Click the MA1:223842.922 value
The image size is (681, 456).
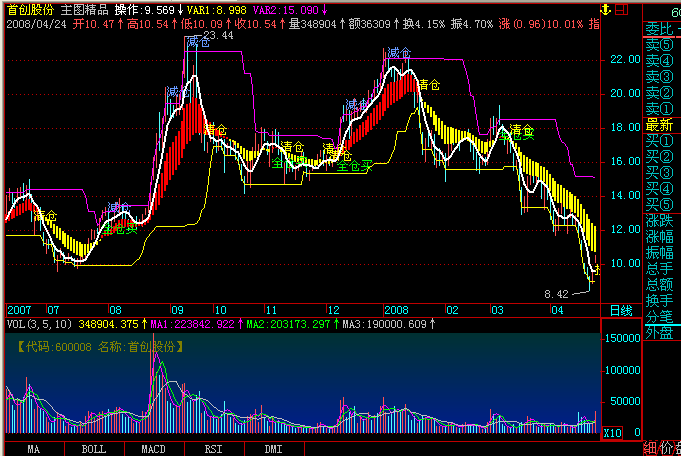pos(192,324)
